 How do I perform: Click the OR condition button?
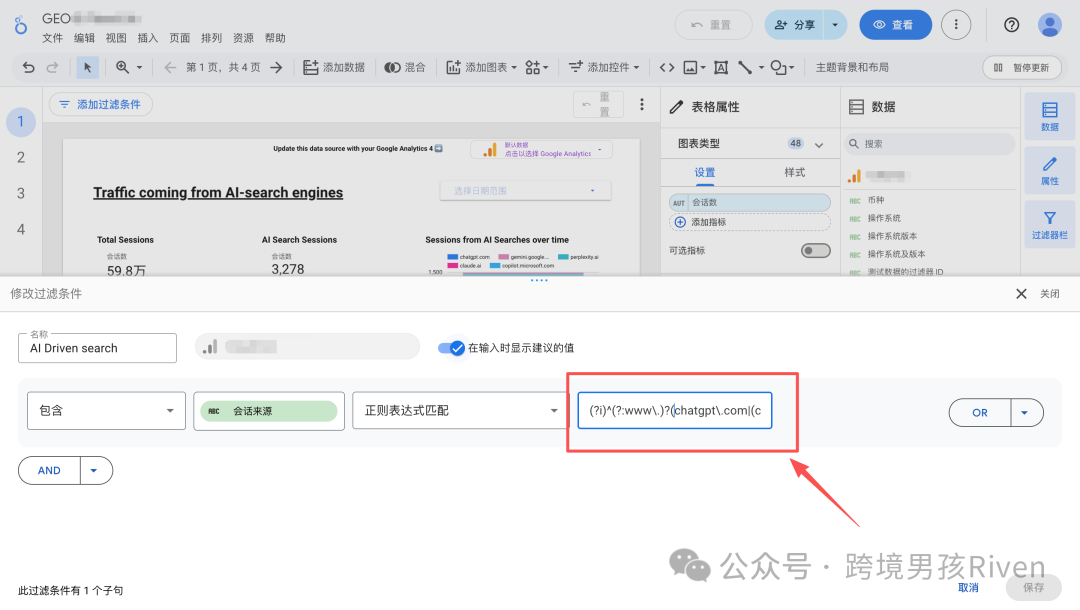click(979, 412)
